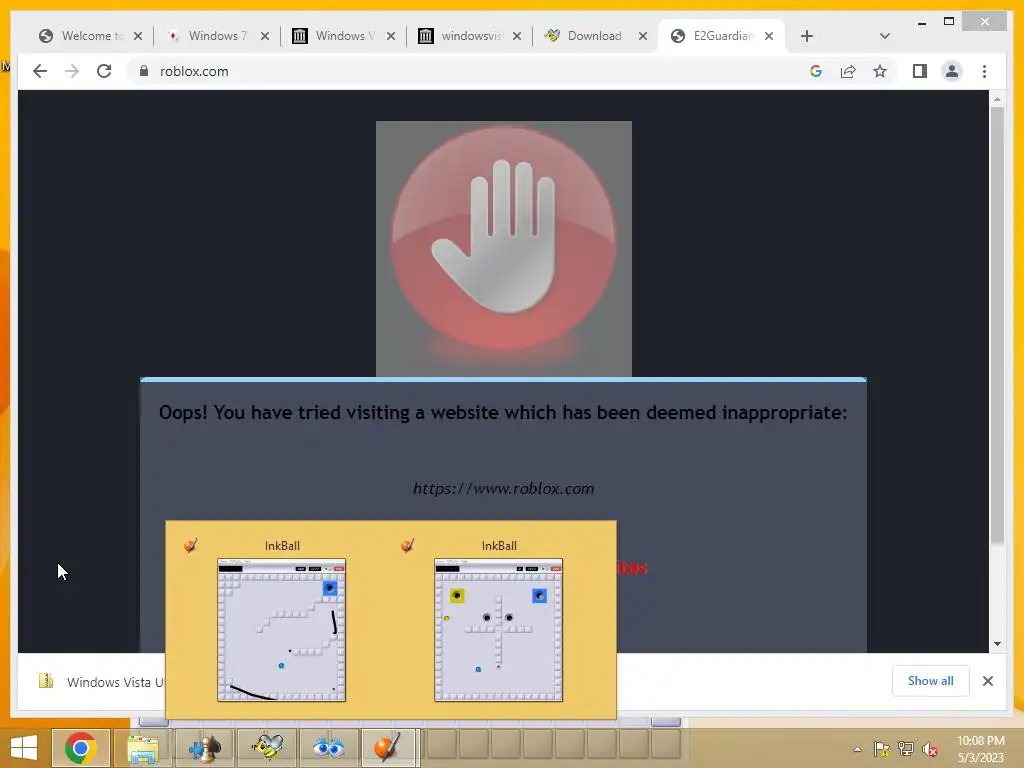Click the Chrome taskbar icon
The height and width of the screenshot is (768, 1024).
pos(80,748)
